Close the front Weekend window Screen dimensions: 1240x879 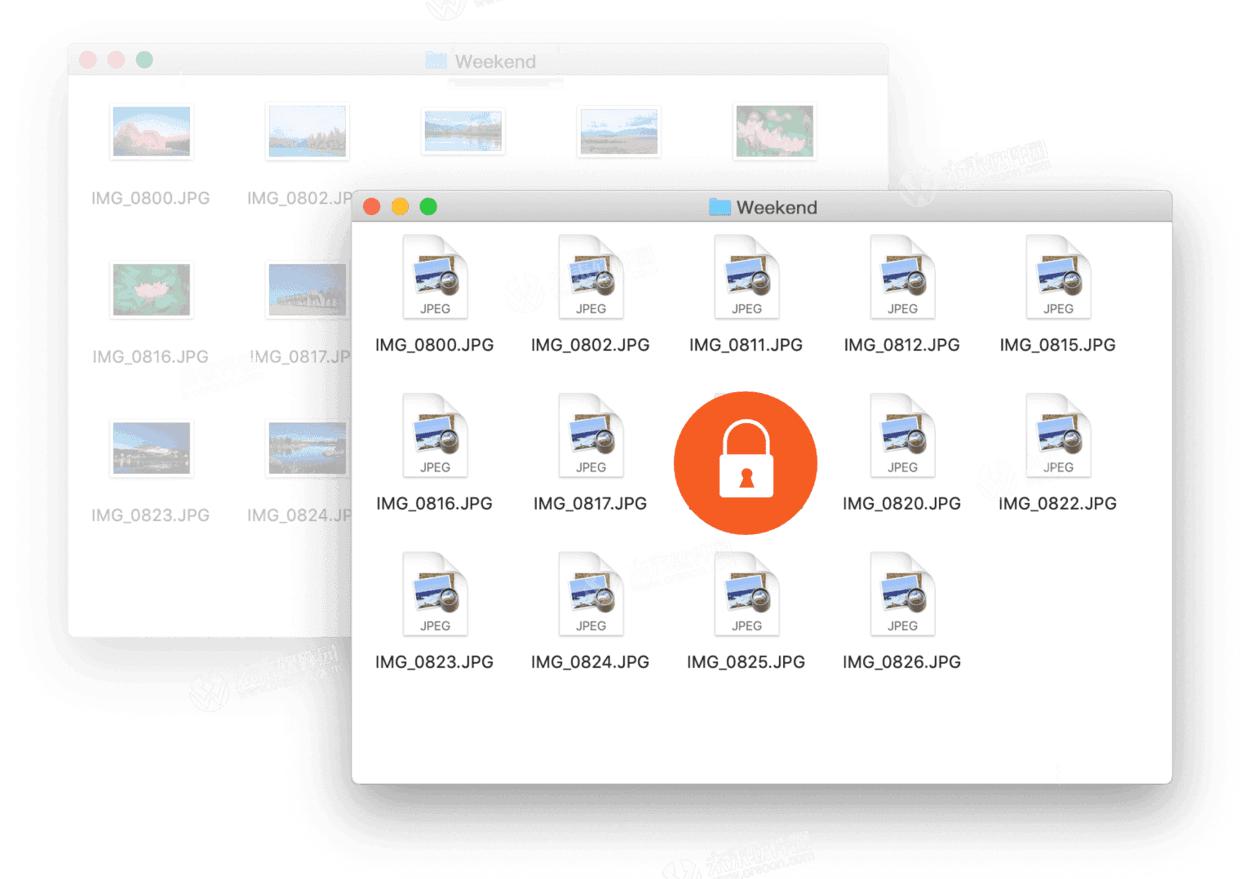(372, 207)
